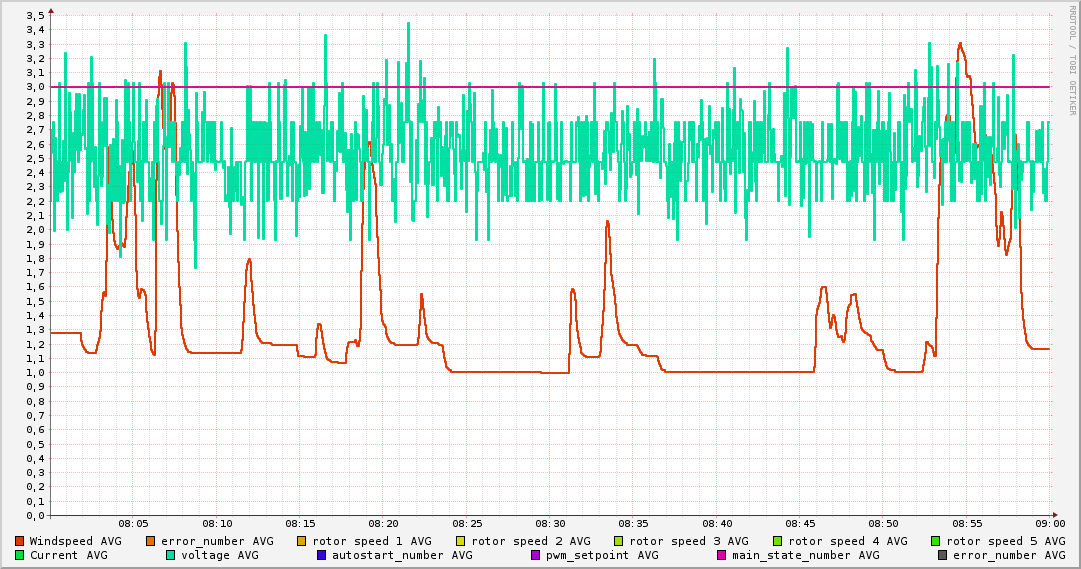Click the 09:00 time axis label

pos(1049,524)
